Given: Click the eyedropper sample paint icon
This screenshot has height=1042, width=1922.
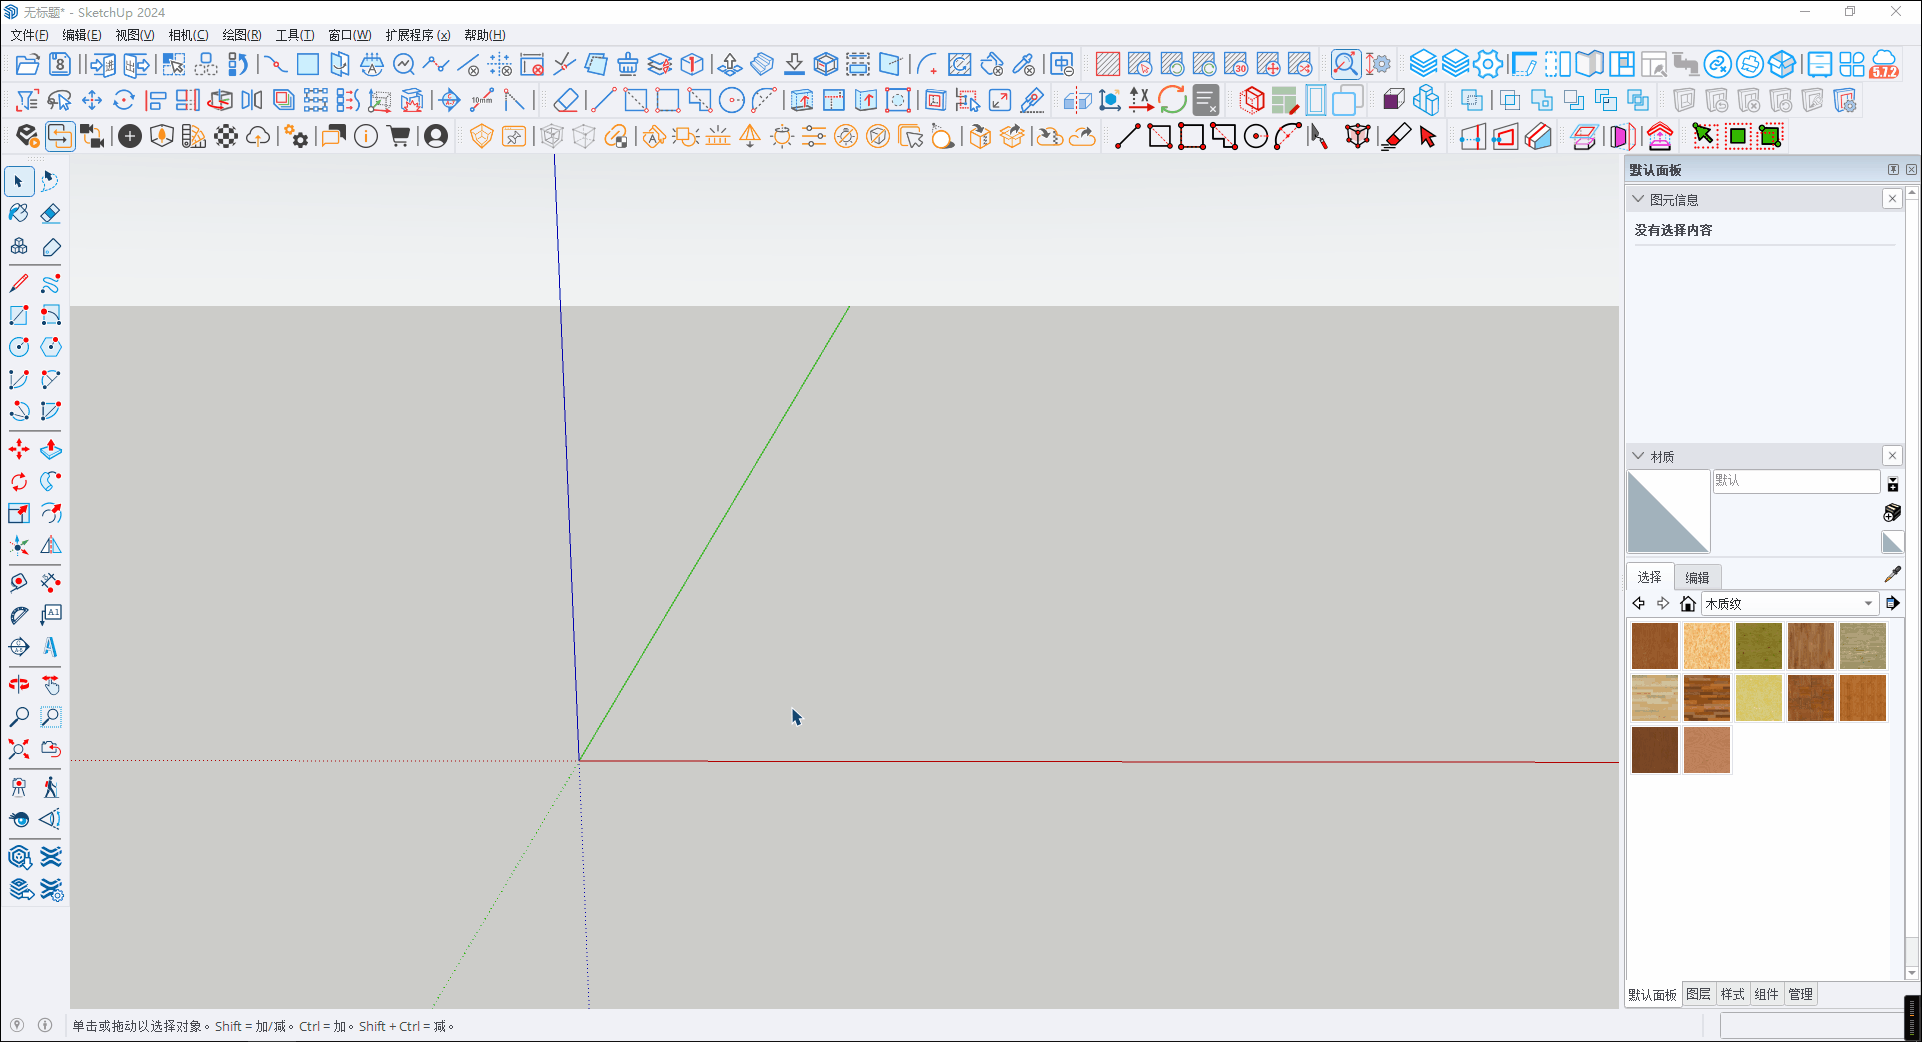Looking at the screenshot, I should tap(1892, 575).
